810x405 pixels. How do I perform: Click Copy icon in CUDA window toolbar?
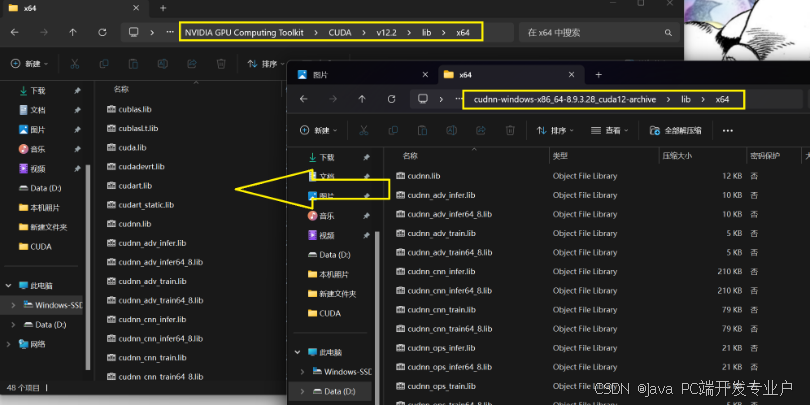[x=104, y=64]
